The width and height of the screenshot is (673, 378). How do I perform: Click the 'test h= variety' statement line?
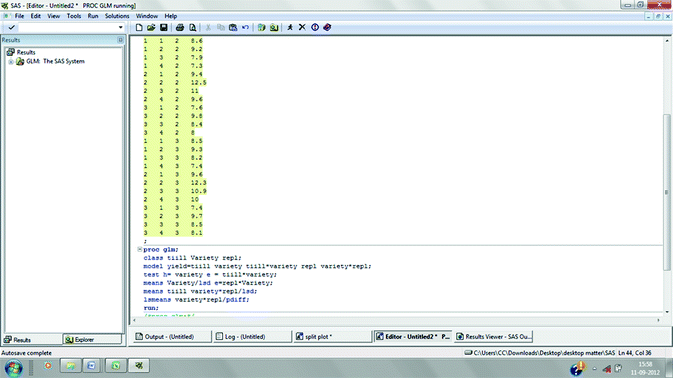click(210, 275)
